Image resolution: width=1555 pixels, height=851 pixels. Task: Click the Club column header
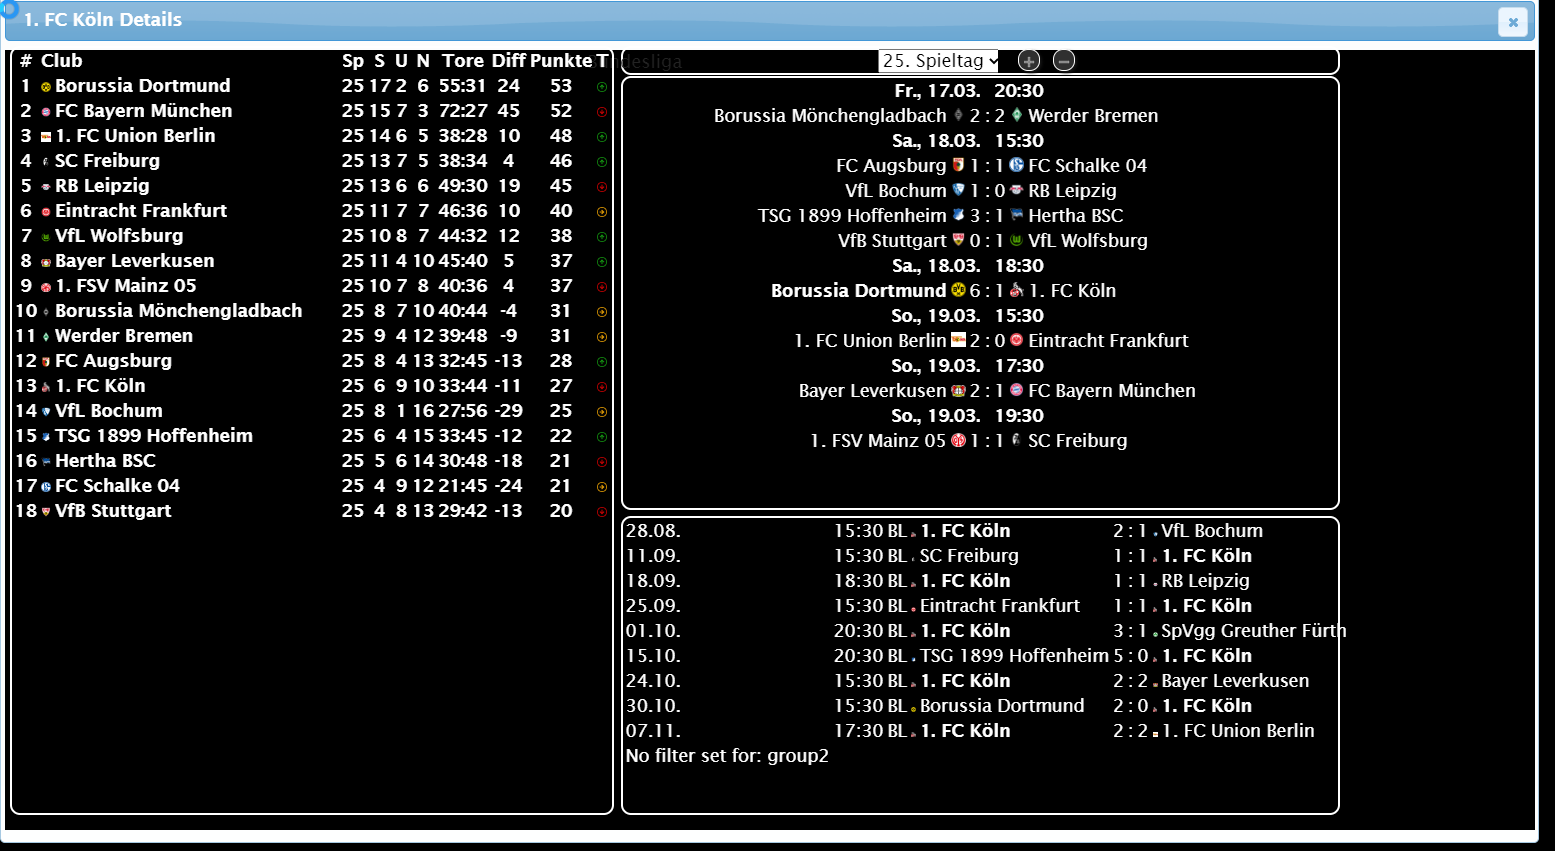62,61
